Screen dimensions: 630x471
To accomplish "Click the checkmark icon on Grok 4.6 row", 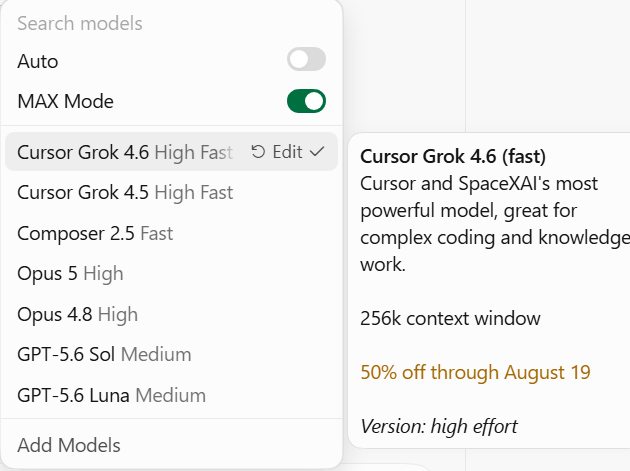I will coord(317,152).
